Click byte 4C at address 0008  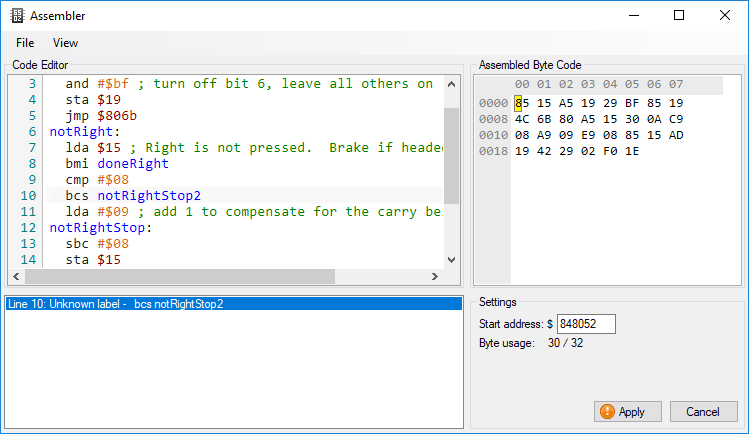pos(522,119)
